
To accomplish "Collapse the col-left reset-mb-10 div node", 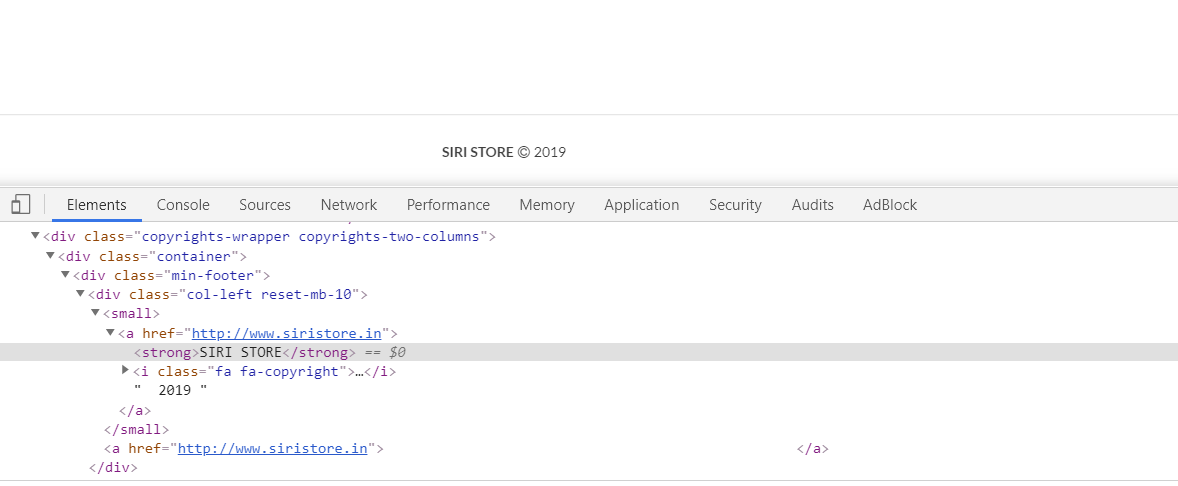I will click(80, 294).
